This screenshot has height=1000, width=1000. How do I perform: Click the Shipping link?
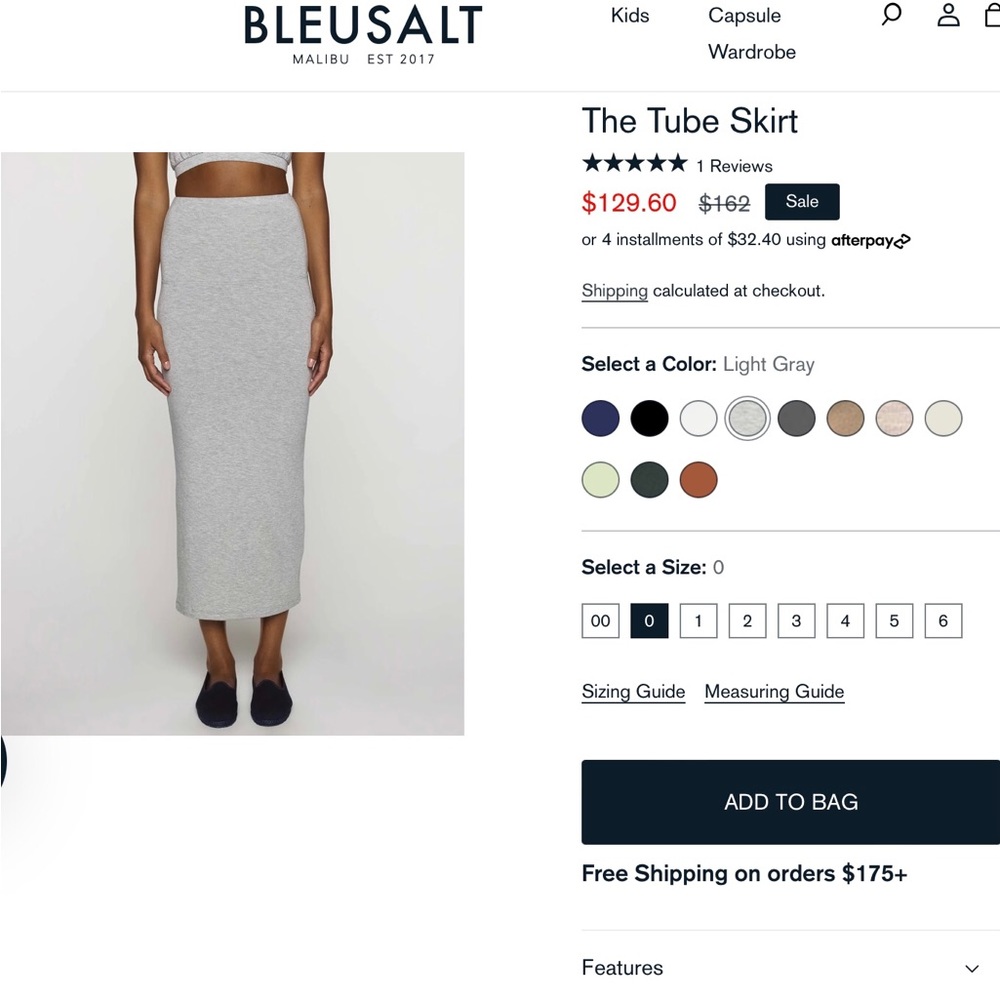[x=614, y=290]
